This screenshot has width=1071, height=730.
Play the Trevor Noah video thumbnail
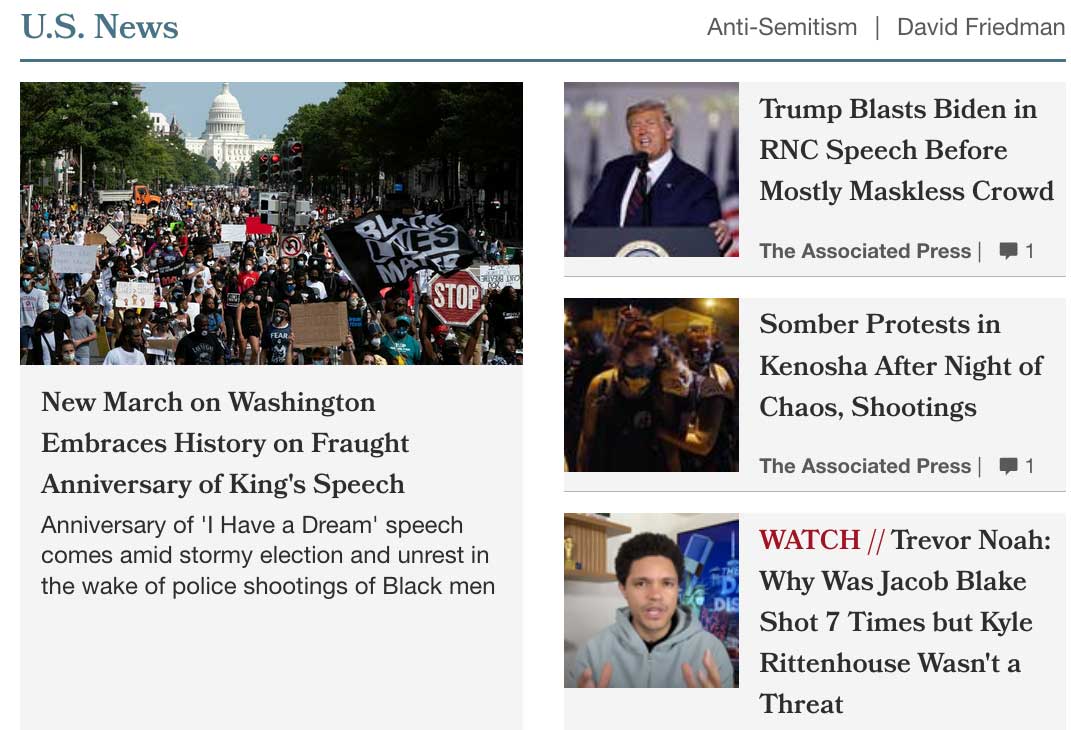(651, 600)
